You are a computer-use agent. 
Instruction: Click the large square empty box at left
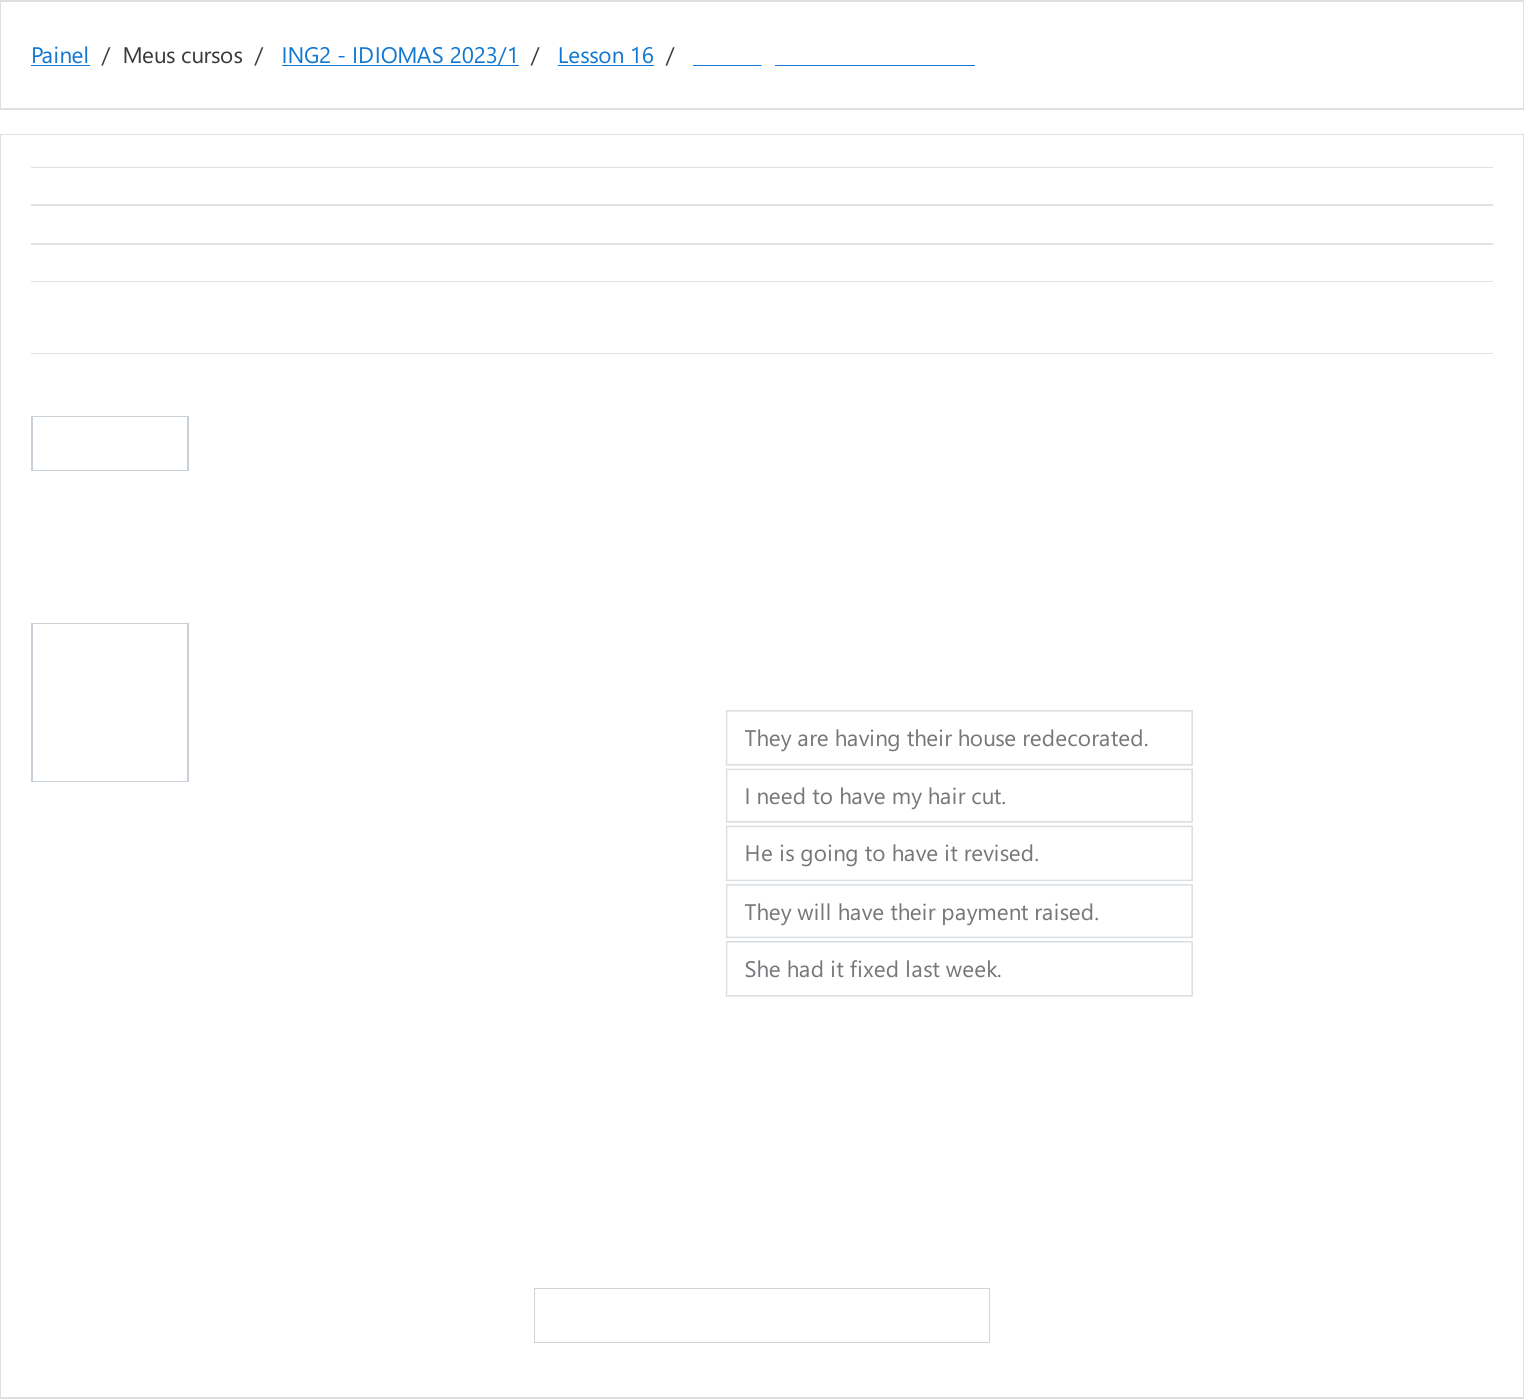110,702
